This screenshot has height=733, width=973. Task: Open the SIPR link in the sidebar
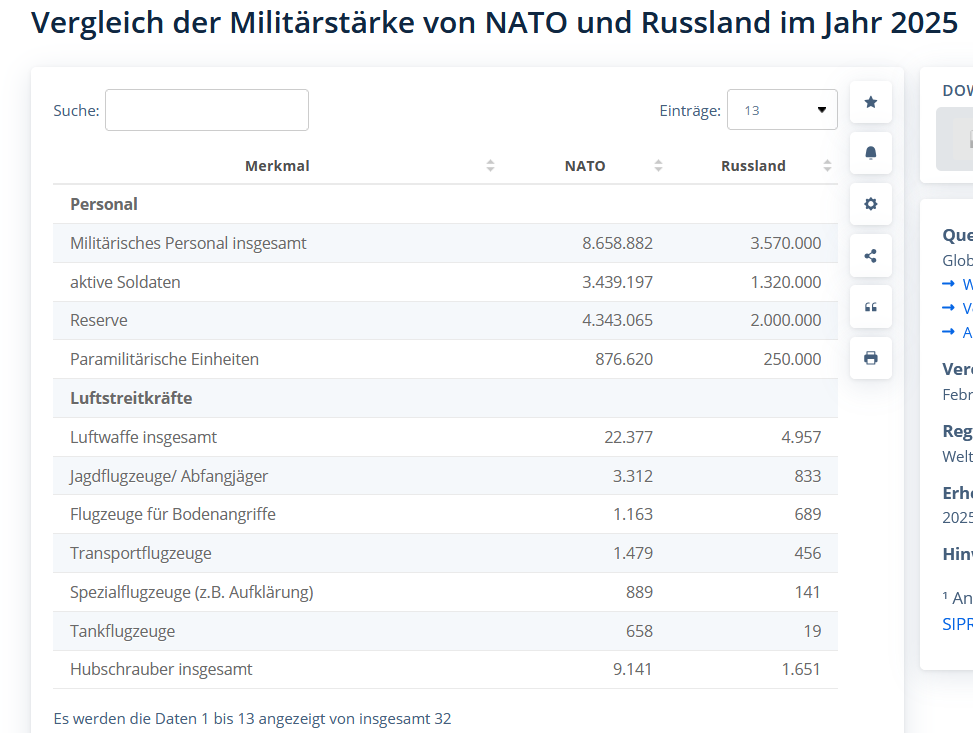[x=957, y=623]
